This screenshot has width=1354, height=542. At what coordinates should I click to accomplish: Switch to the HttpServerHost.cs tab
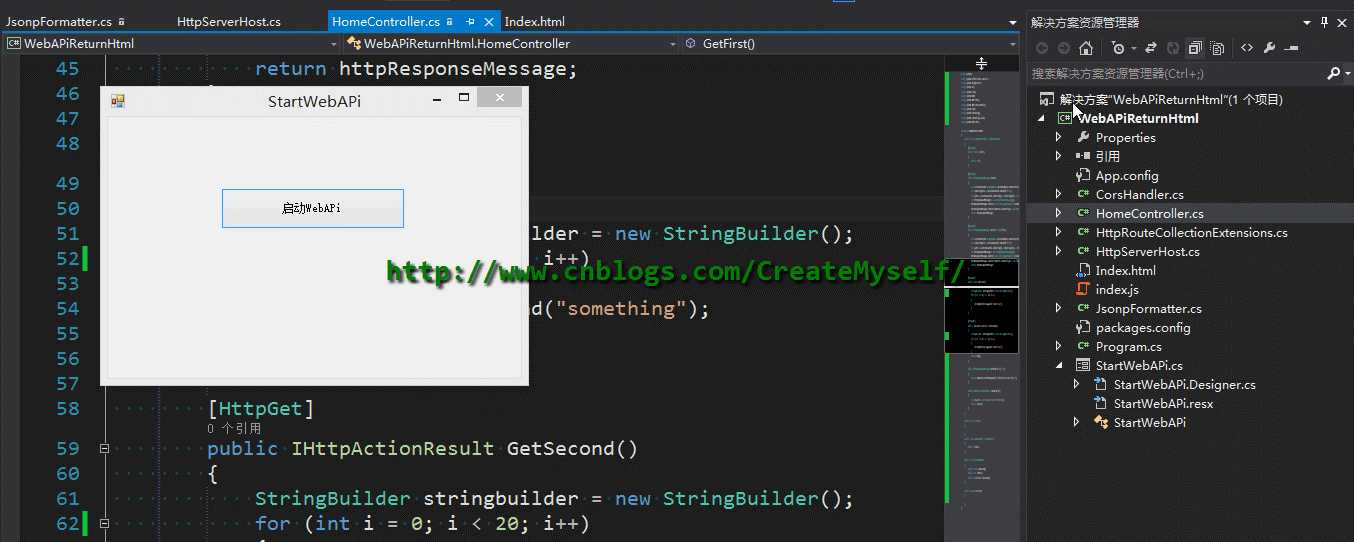pos(229,21)
